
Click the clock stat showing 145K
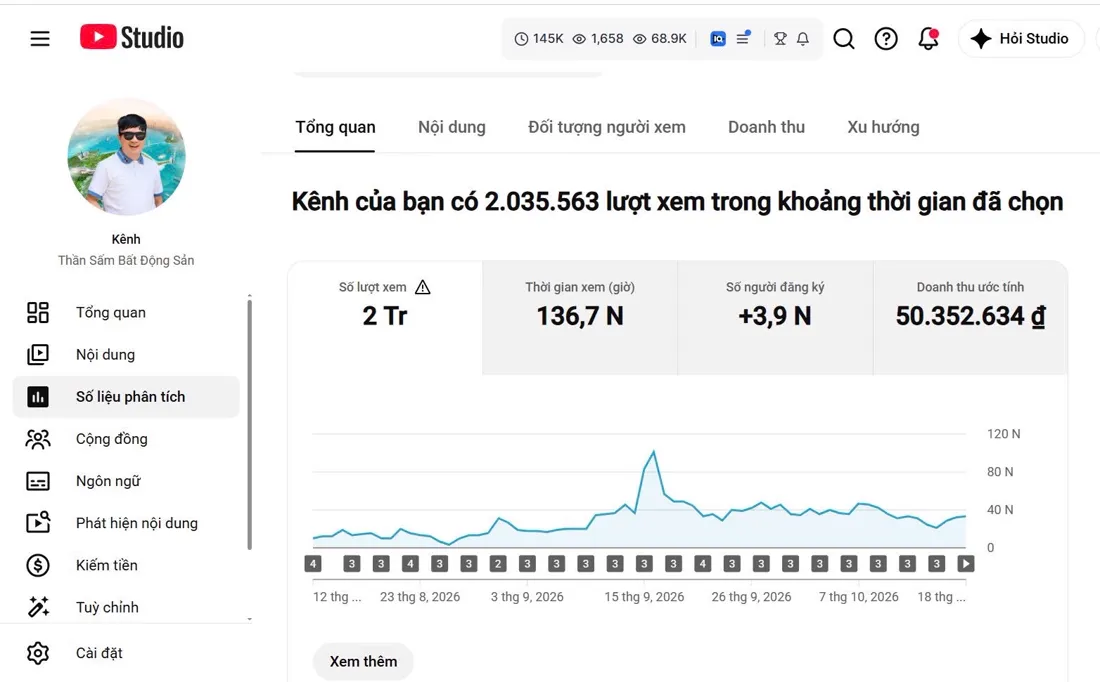pyautogui.click(x=539, y=39)
